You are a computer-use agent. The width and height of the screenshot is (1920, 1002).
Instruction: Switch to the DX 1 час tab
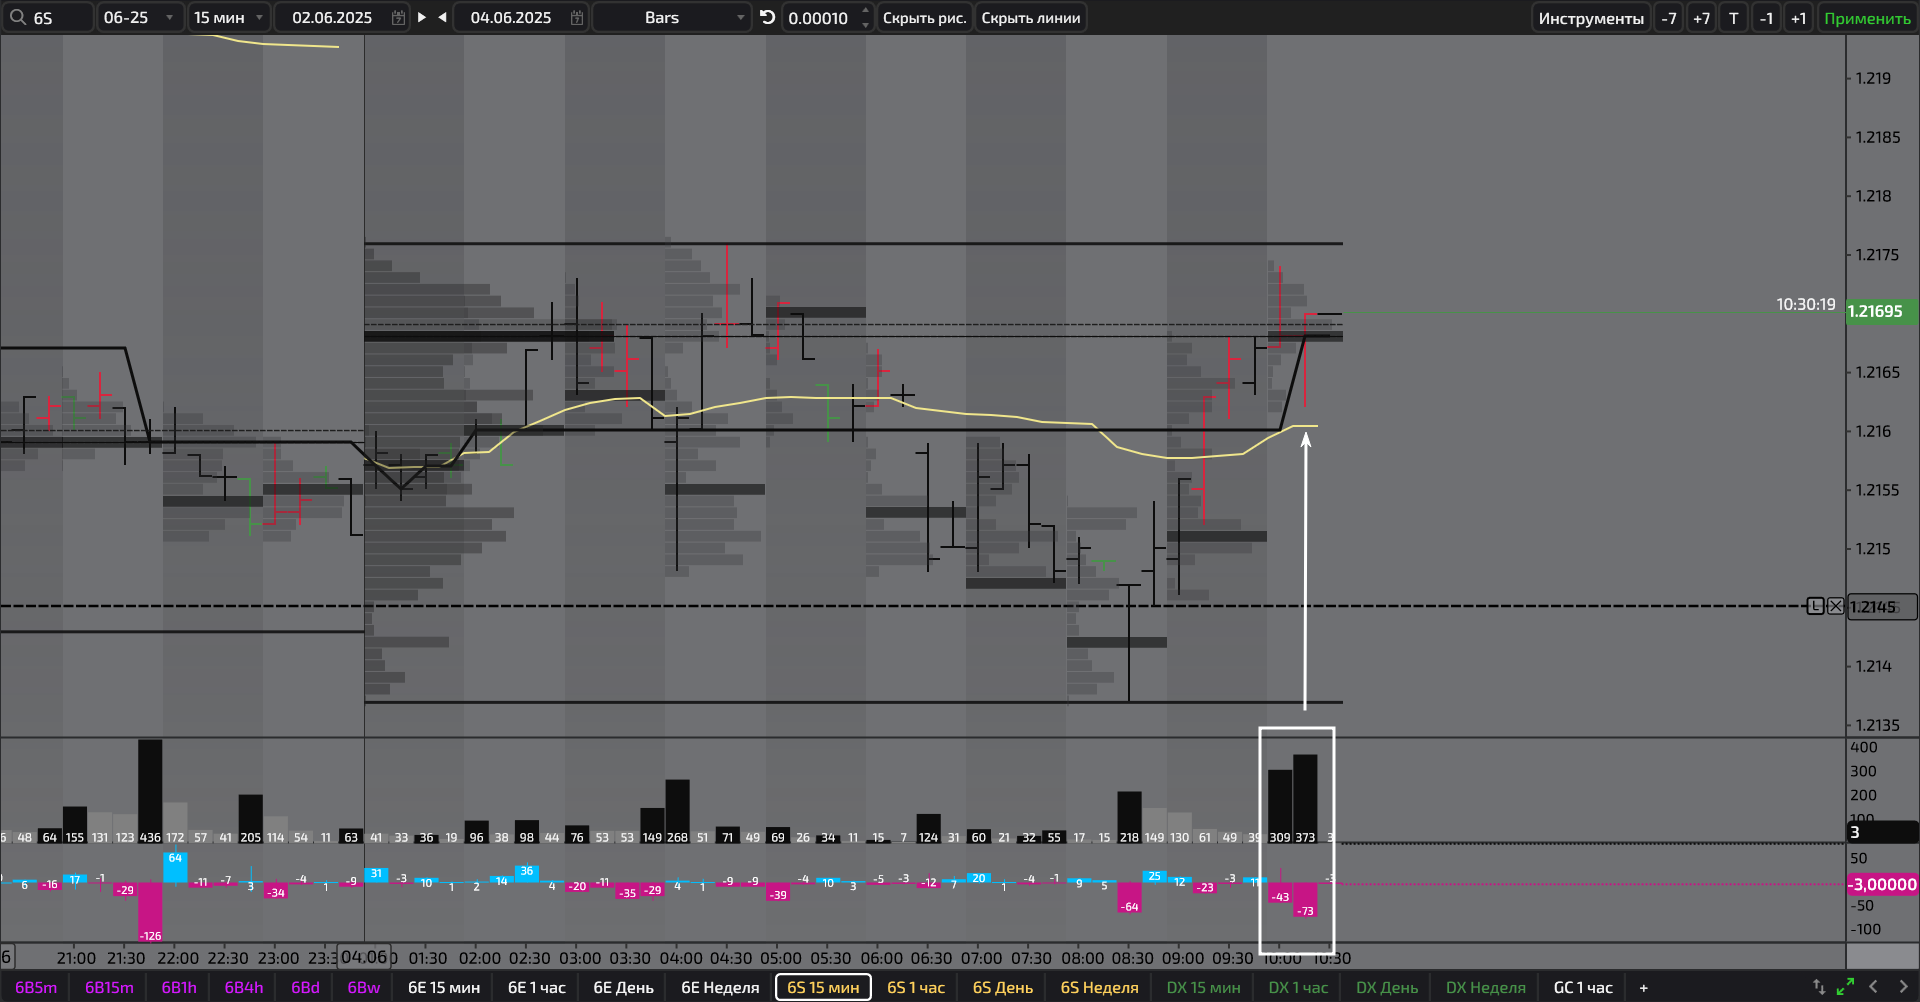[1298, 987]
